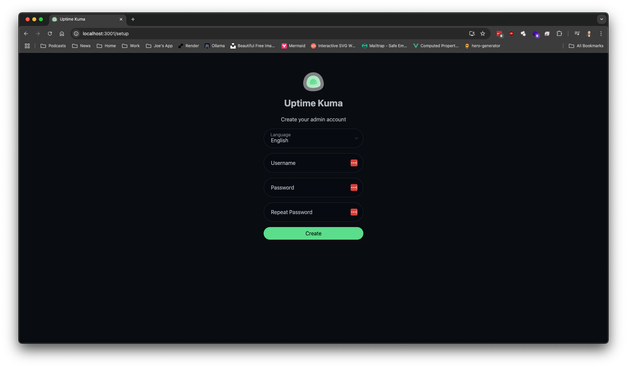Open the apps grid in bookmarks bar
Image resolution: width=627 pixels, height=368 pixels.
point(27,46)
